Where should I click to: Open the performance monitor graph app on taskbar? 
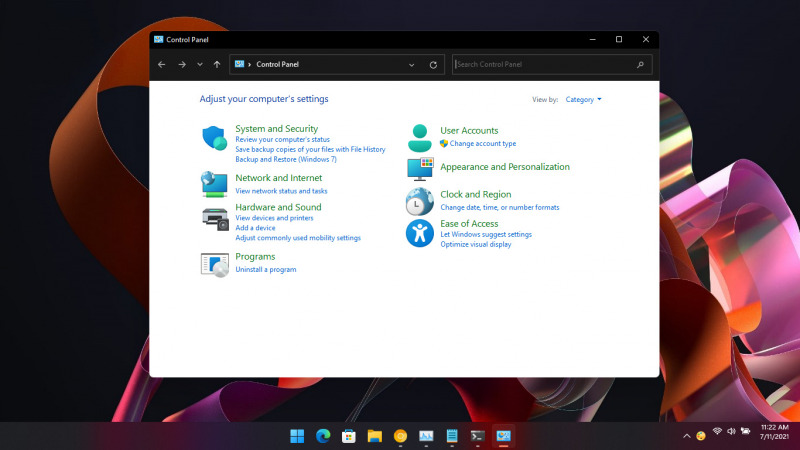[426, 436]
